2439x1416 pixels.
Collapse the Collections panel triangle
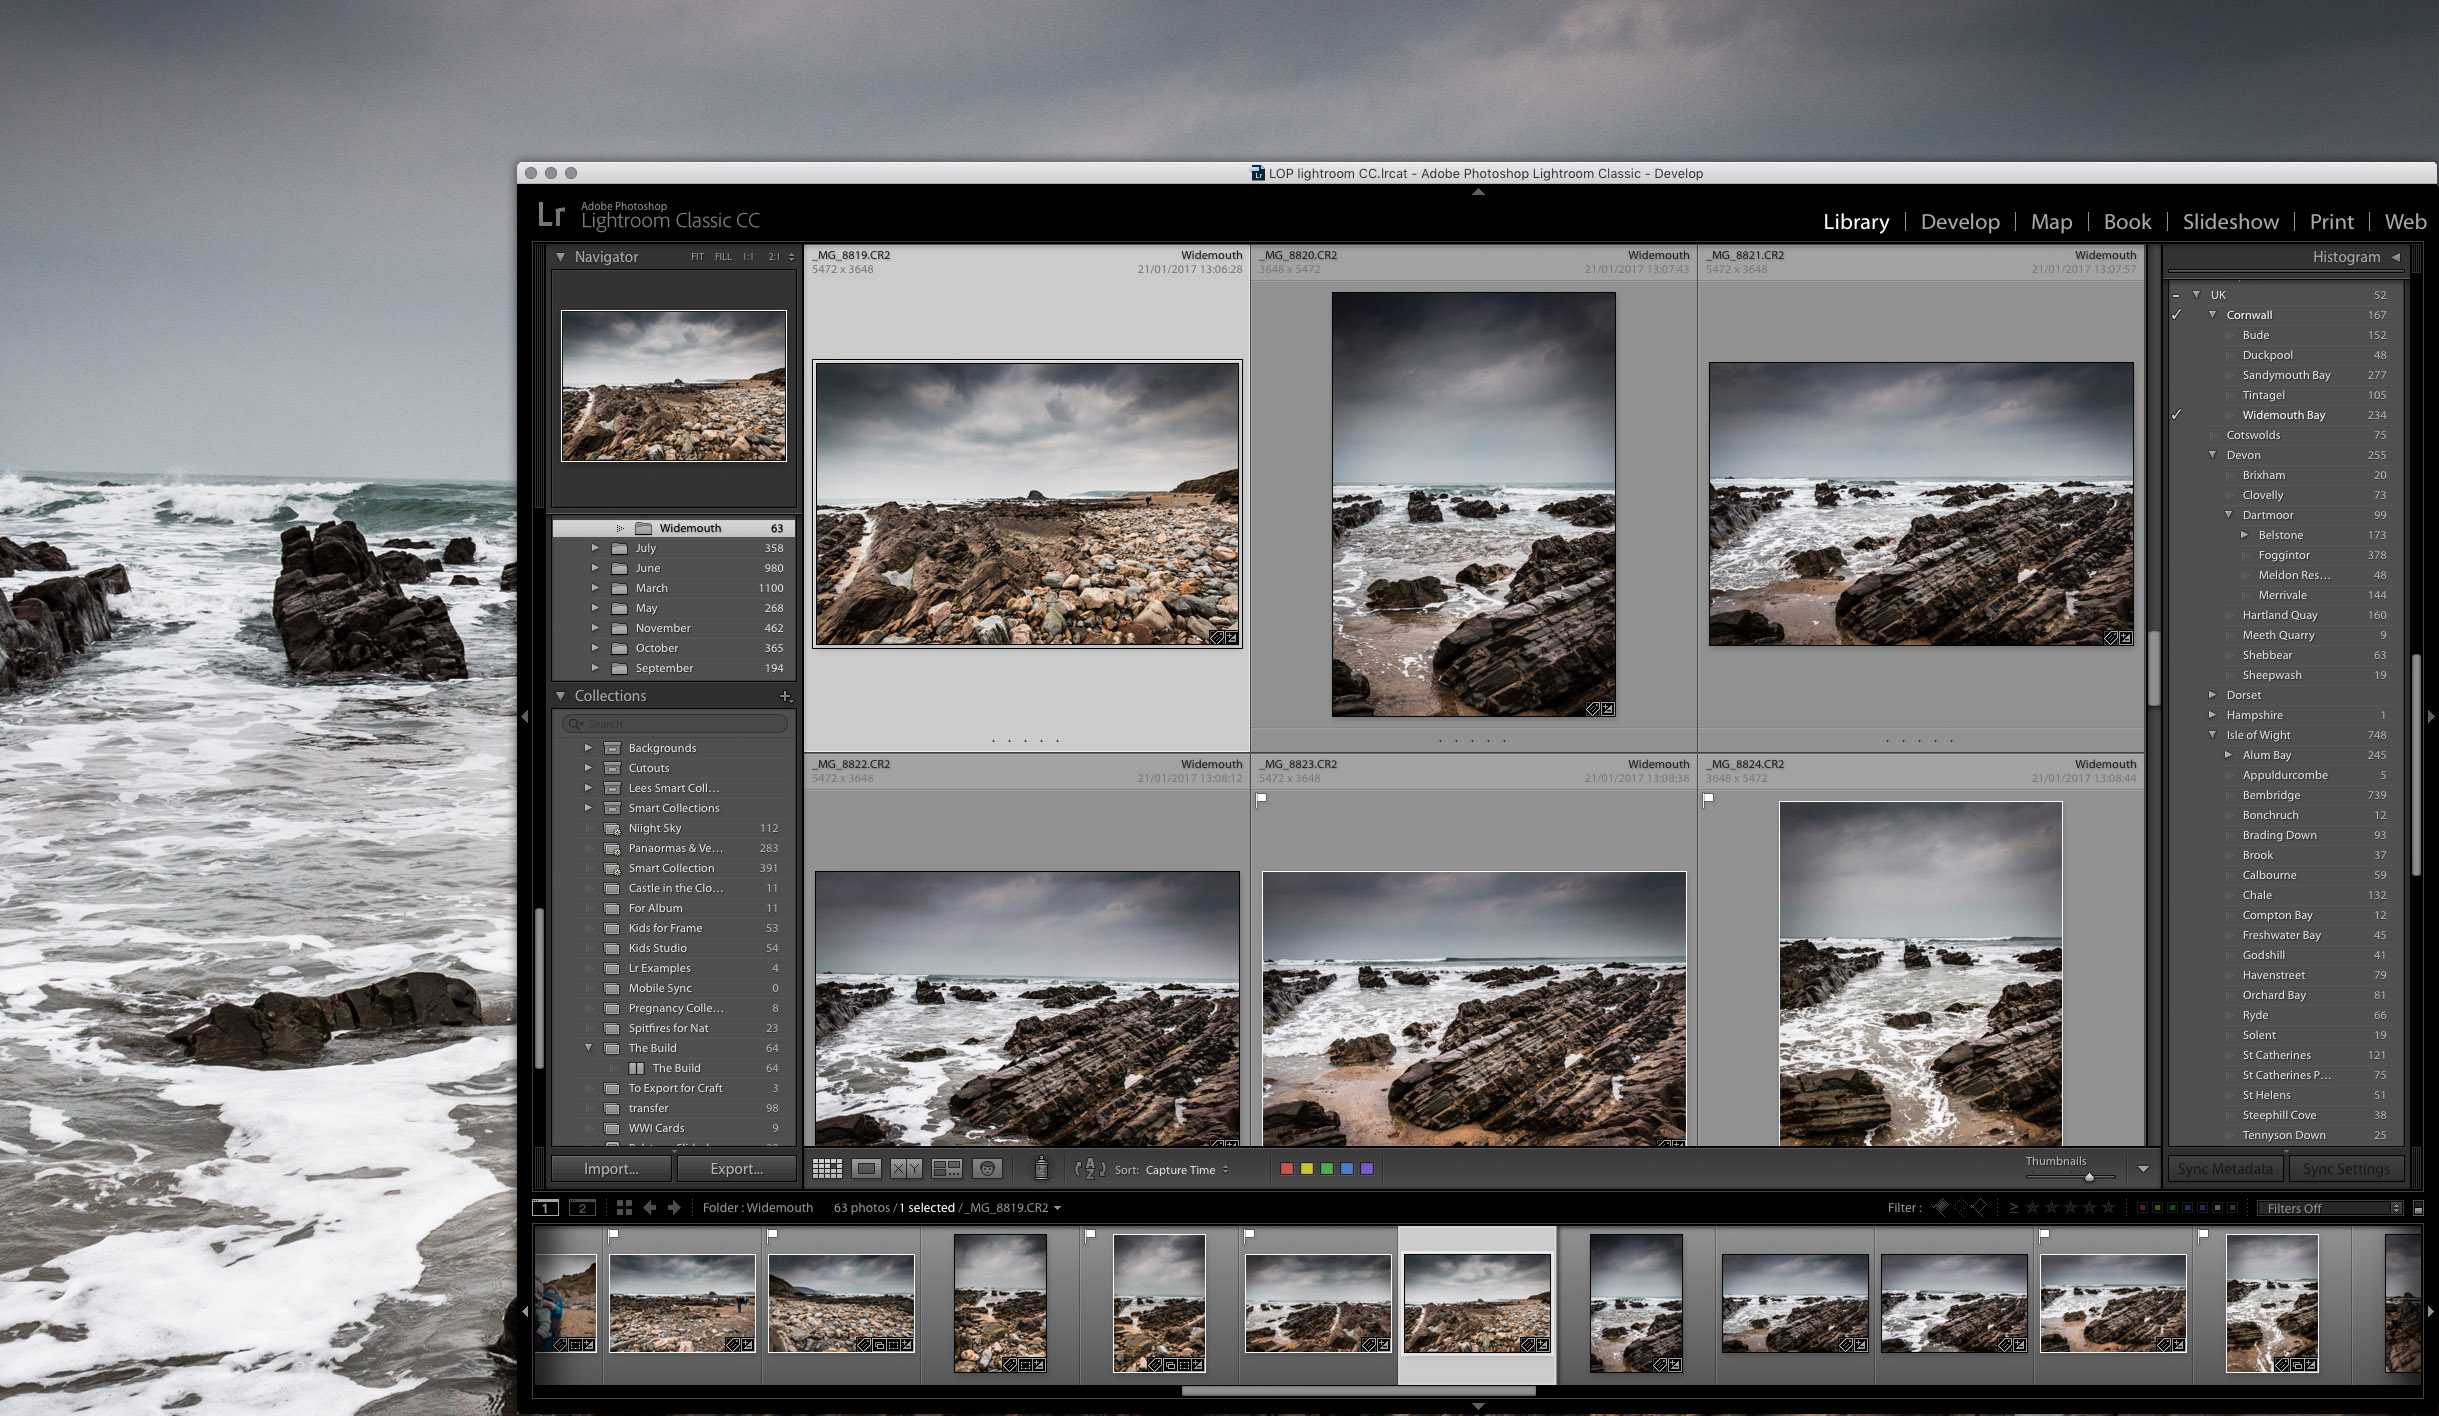coord(560,696)
